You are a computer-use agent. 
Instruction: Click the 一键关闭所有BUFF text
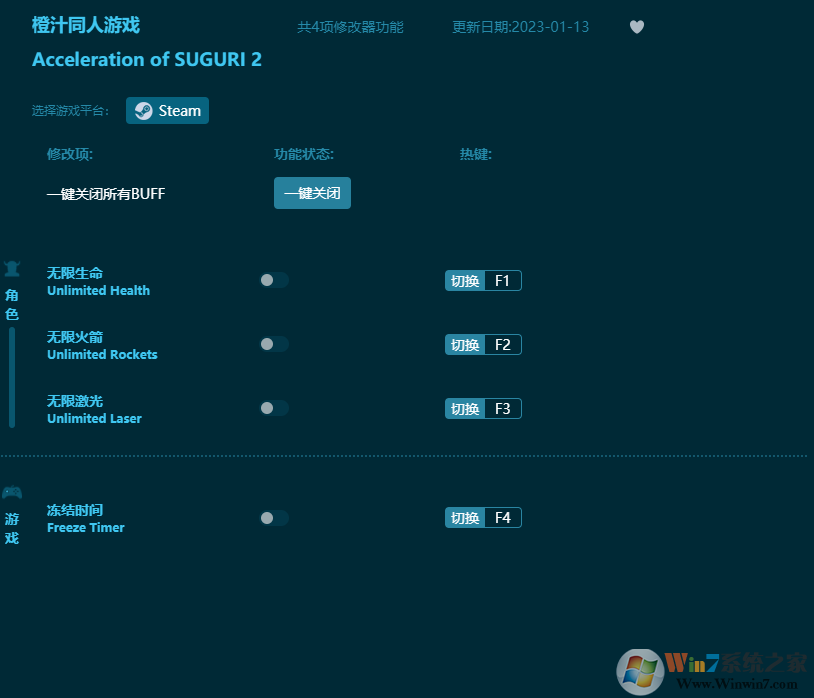[106, 194]
